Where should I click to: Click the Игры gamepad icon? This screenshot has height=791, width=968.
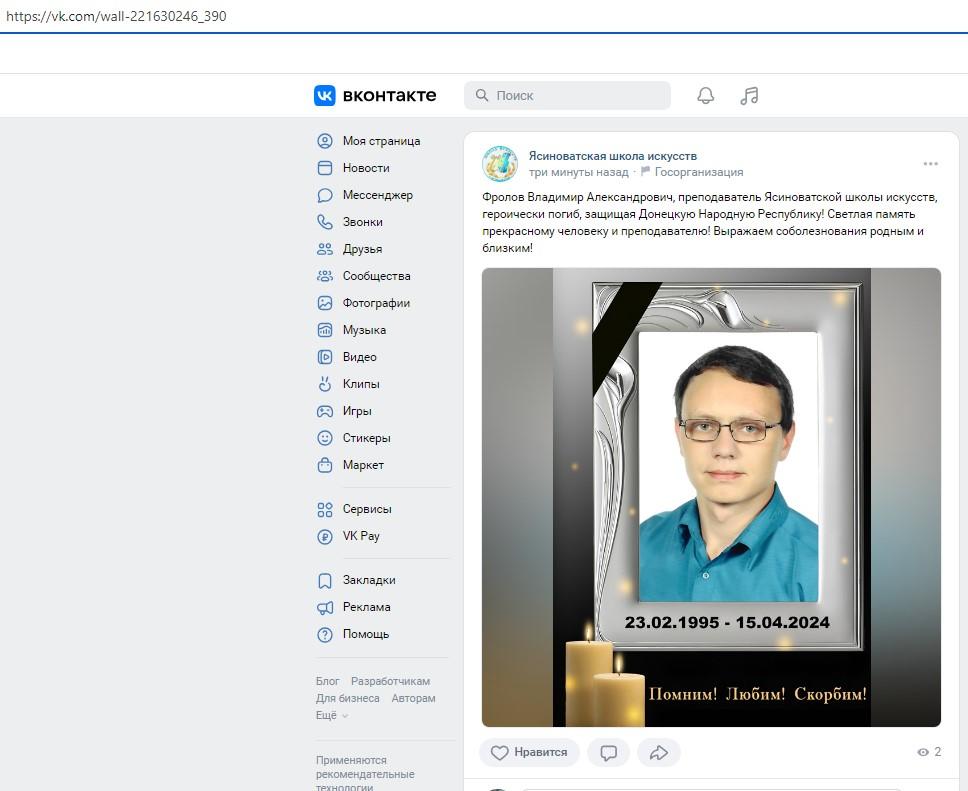coord(325,411)
